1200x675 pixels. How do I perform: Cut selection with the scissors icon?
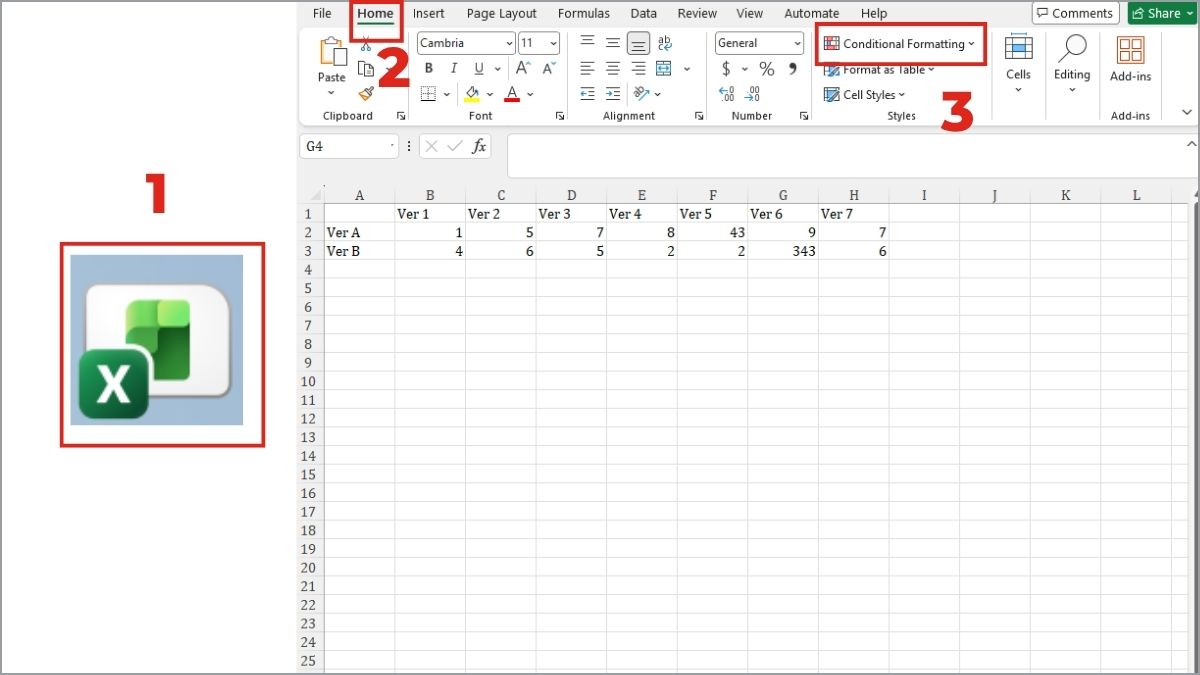pos(366,45)
